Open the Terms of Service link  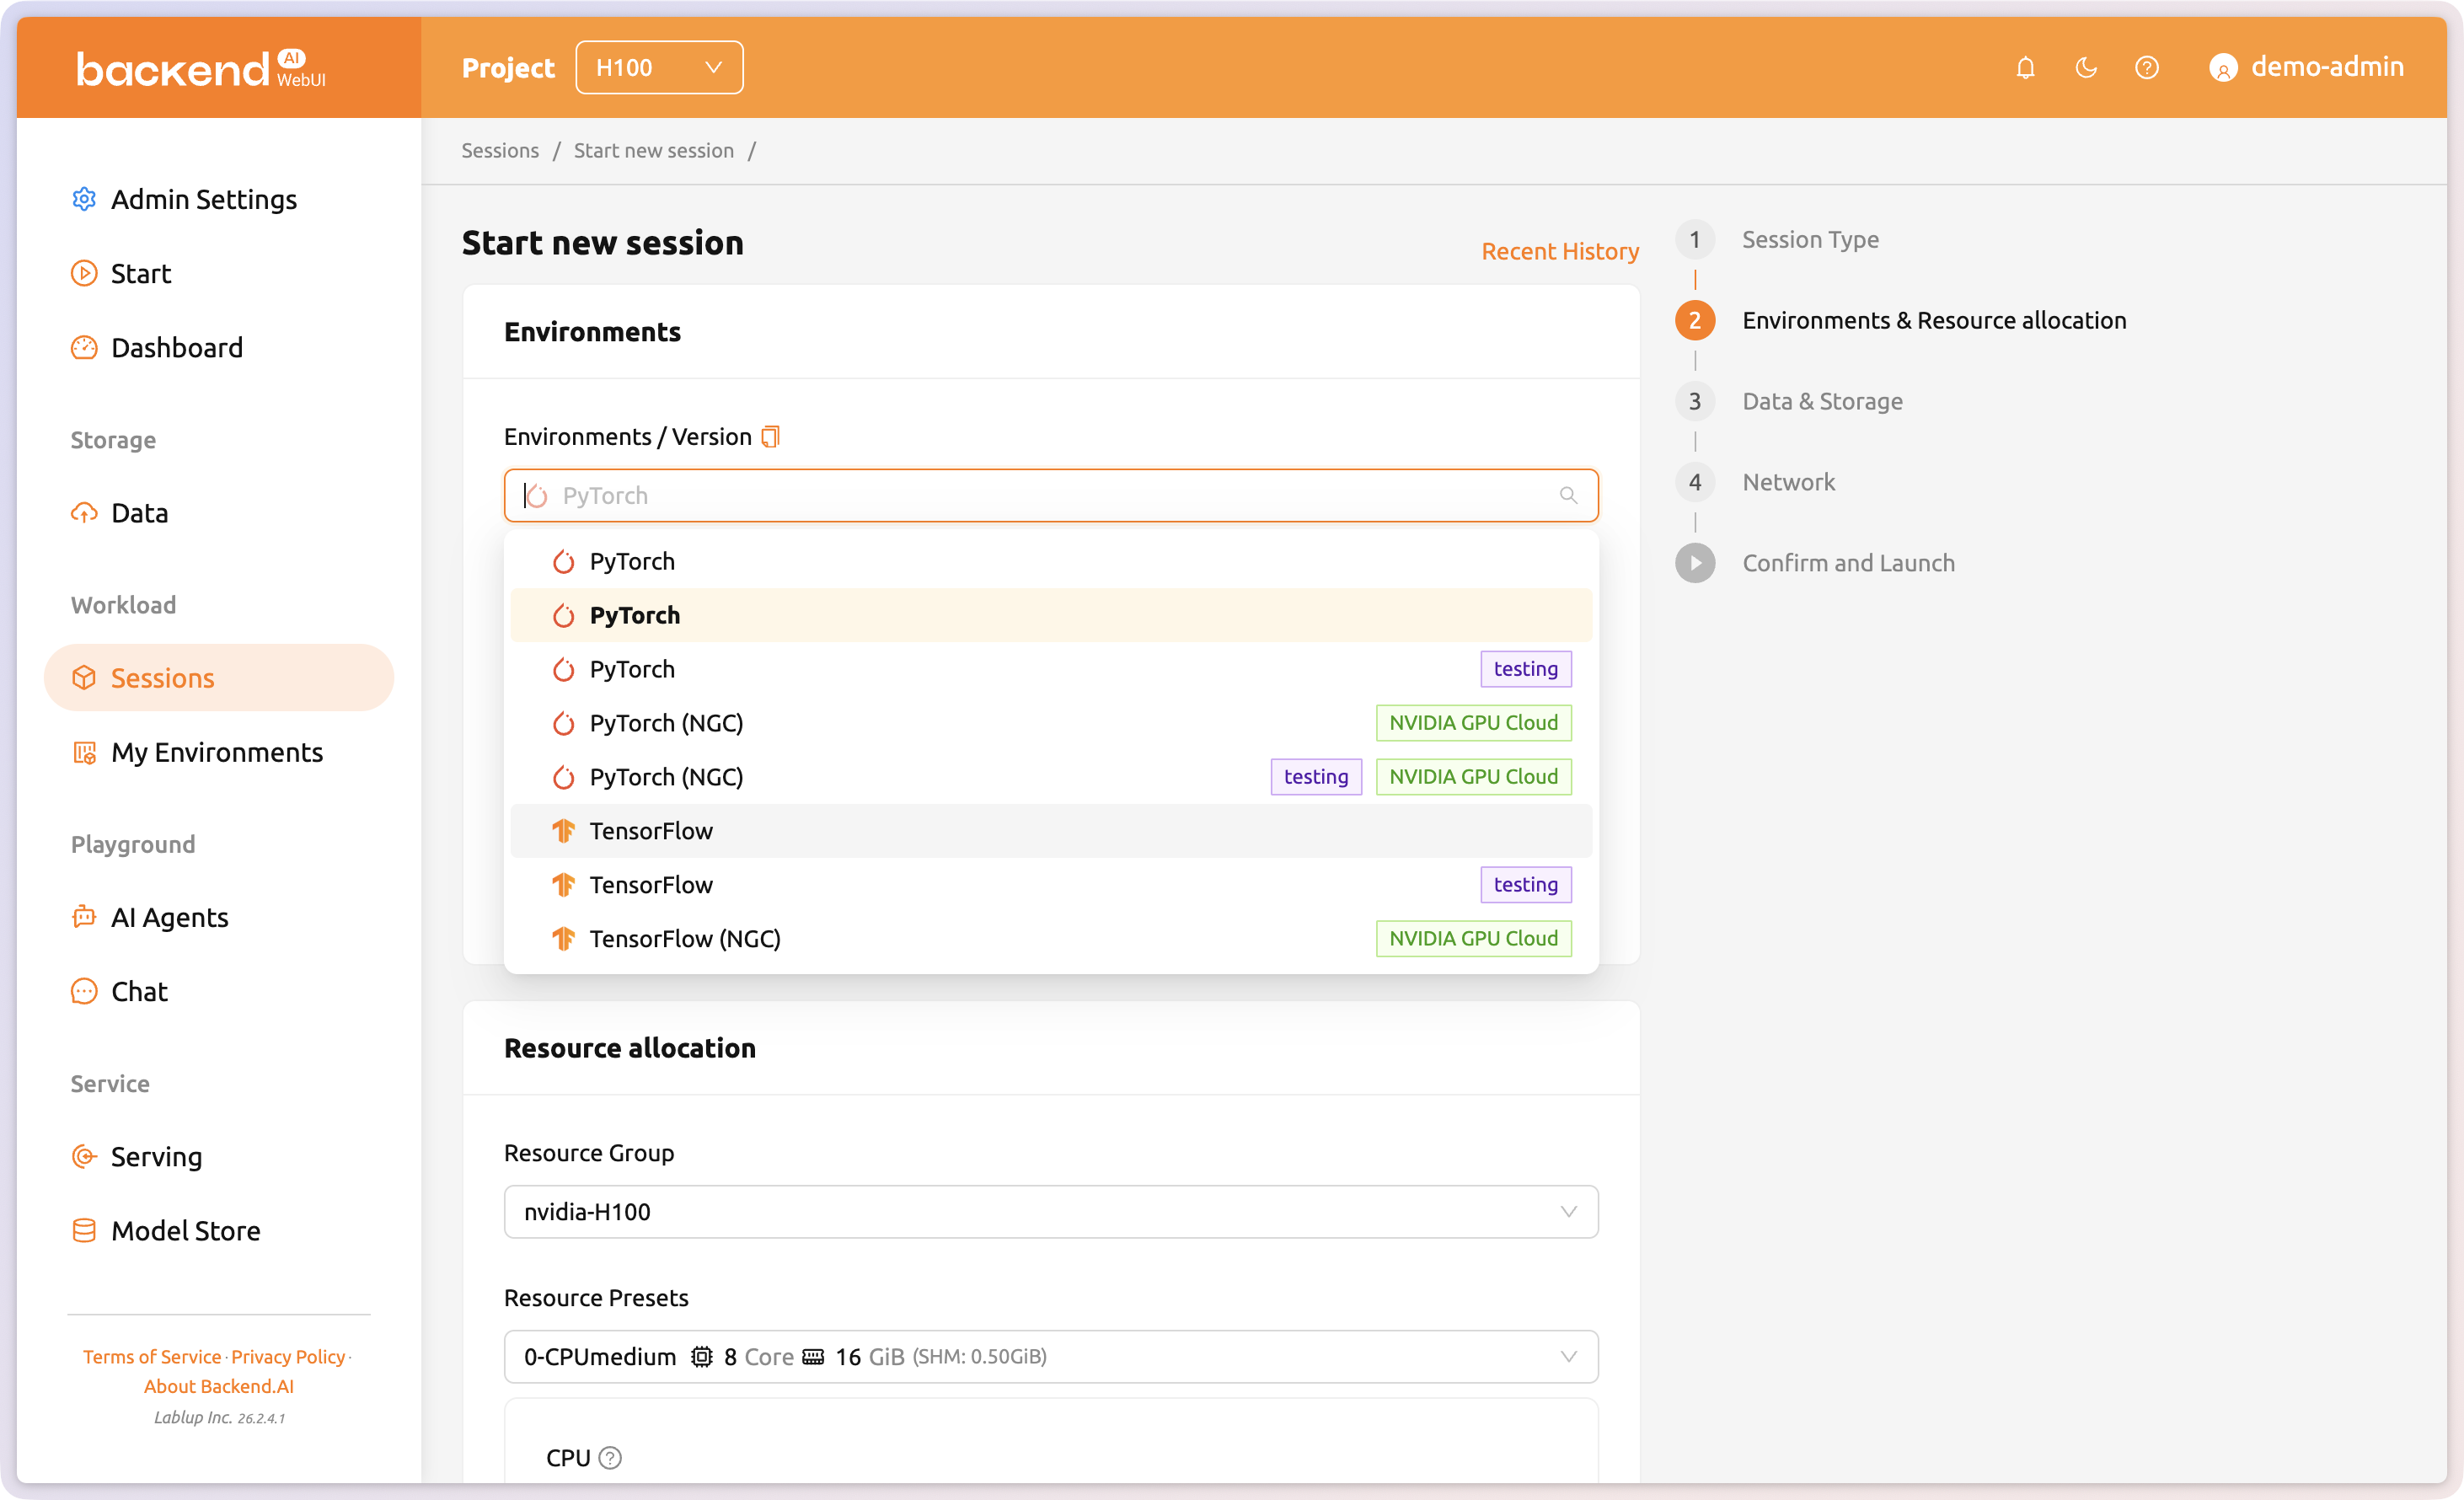coord(151,1357)
